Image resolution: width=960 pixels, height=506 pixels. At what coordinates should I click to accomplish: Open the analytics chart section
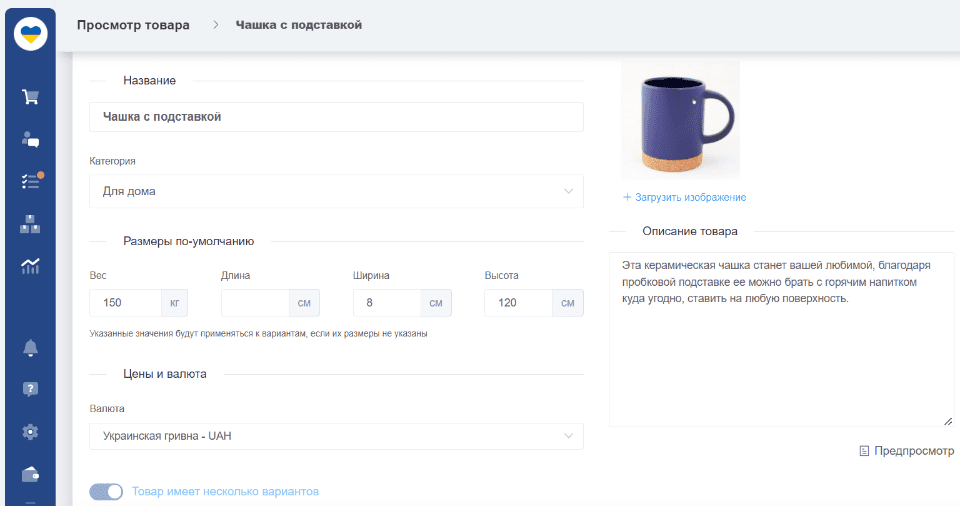coord(30,266)
